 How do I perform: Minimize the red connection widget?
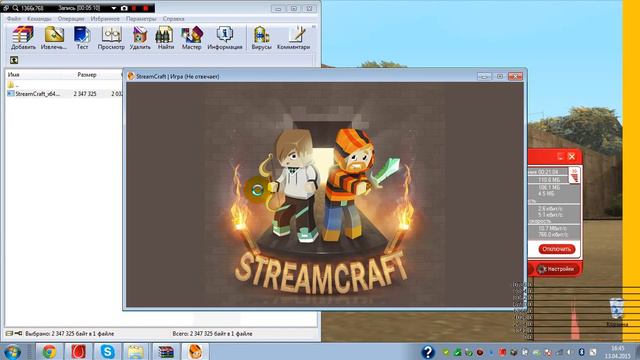[560, 156]
